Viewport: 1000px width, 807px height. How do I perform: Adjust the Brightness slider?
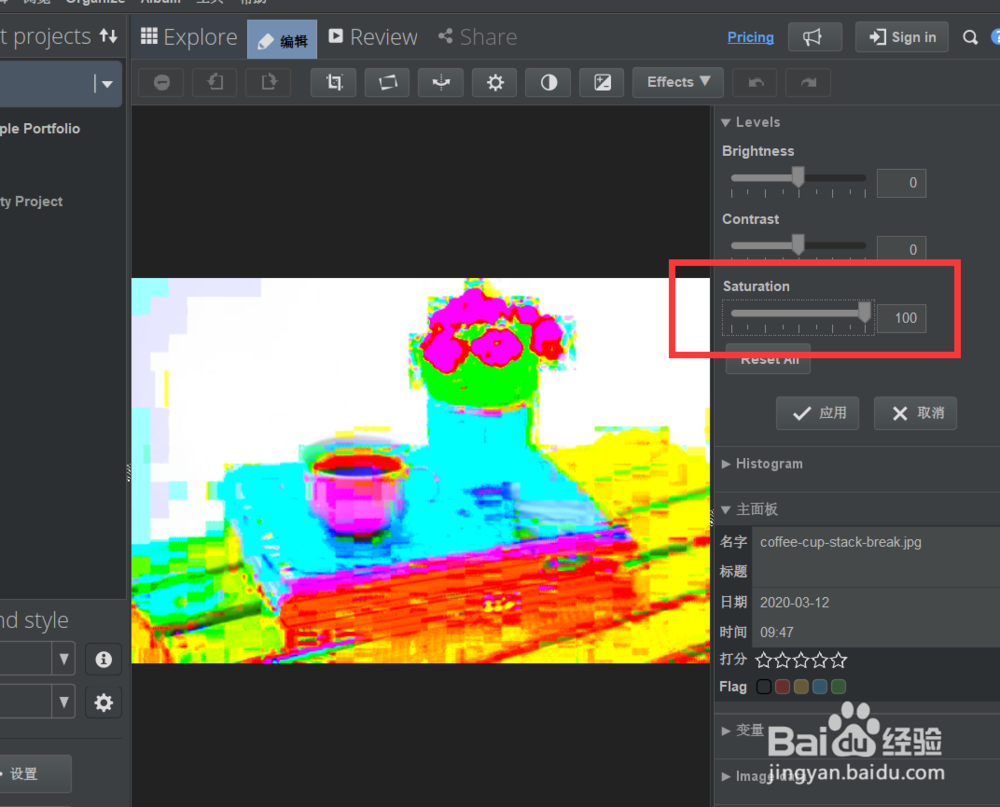pyautogui.click(x=798, y=179)
